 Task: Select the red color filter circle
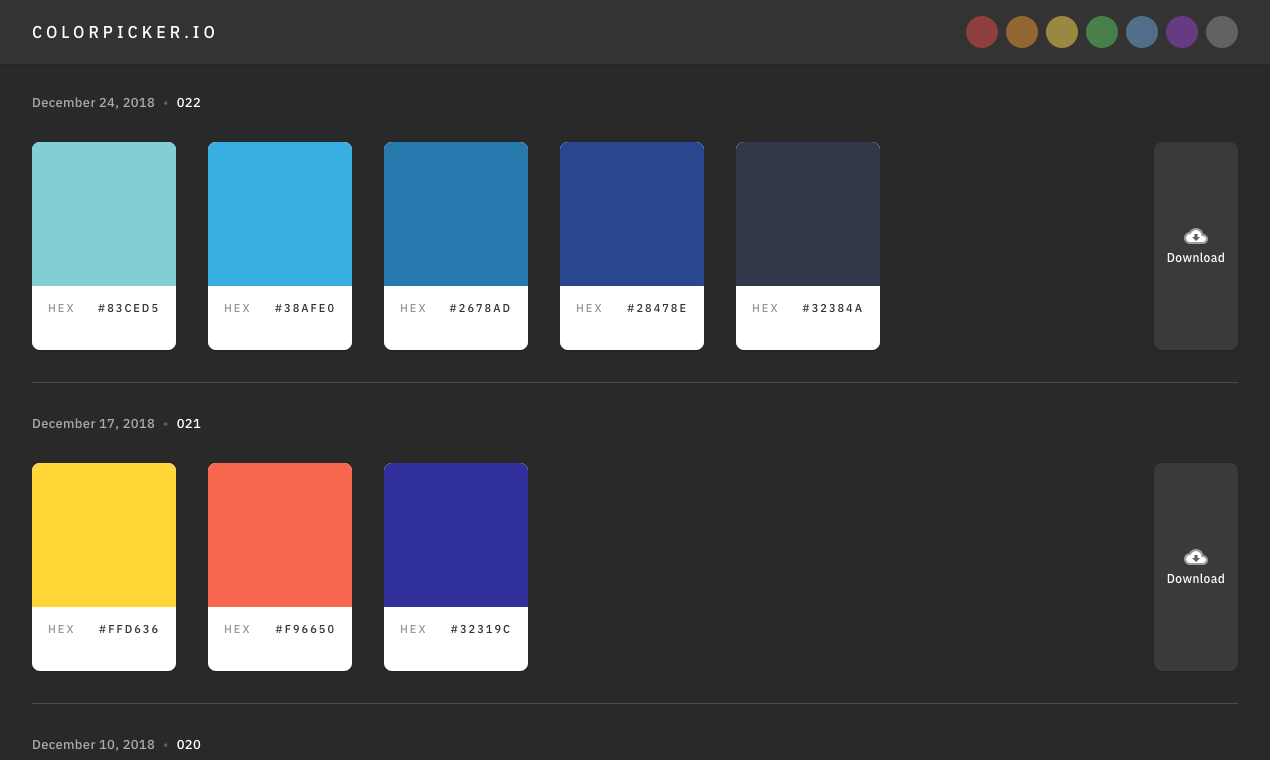point(982,31)
